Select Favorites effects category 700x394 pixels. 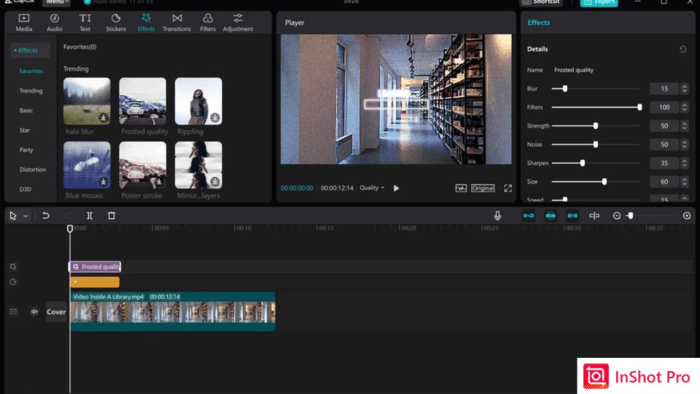(31, 71)
